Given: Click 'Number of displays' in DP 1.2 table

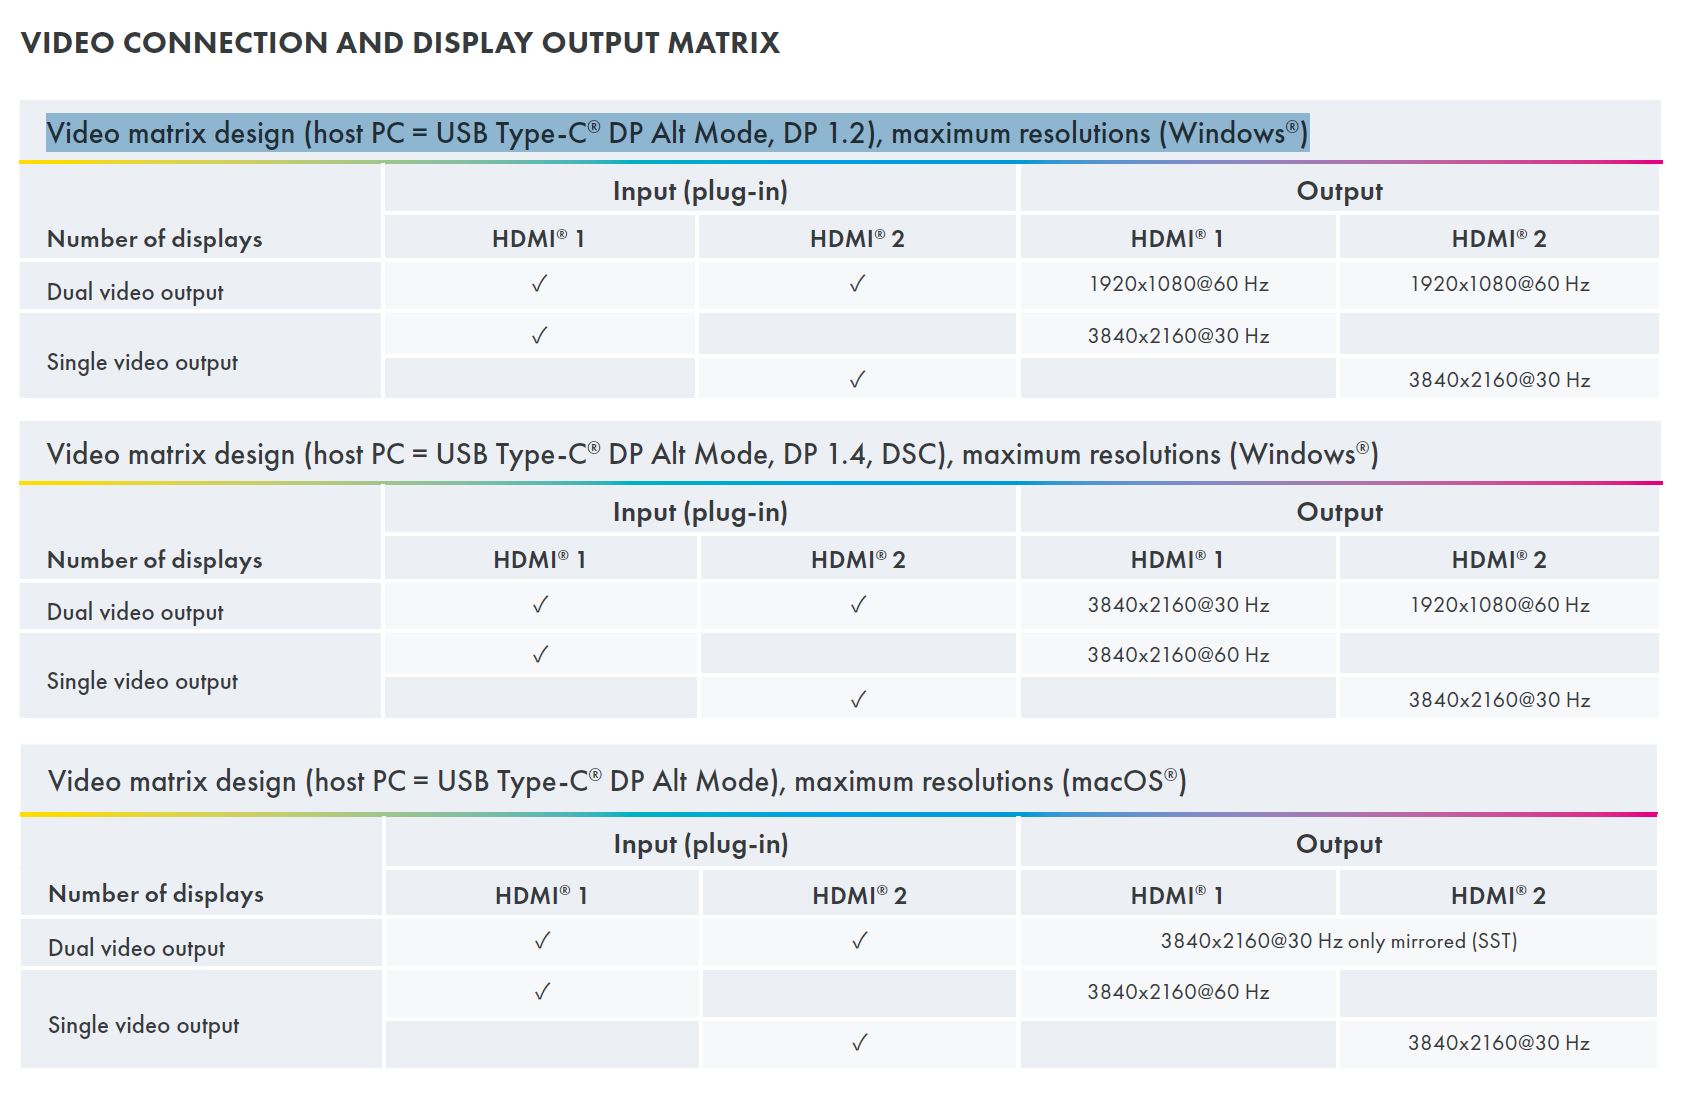Looking at the screenshot, I should 155,239.
